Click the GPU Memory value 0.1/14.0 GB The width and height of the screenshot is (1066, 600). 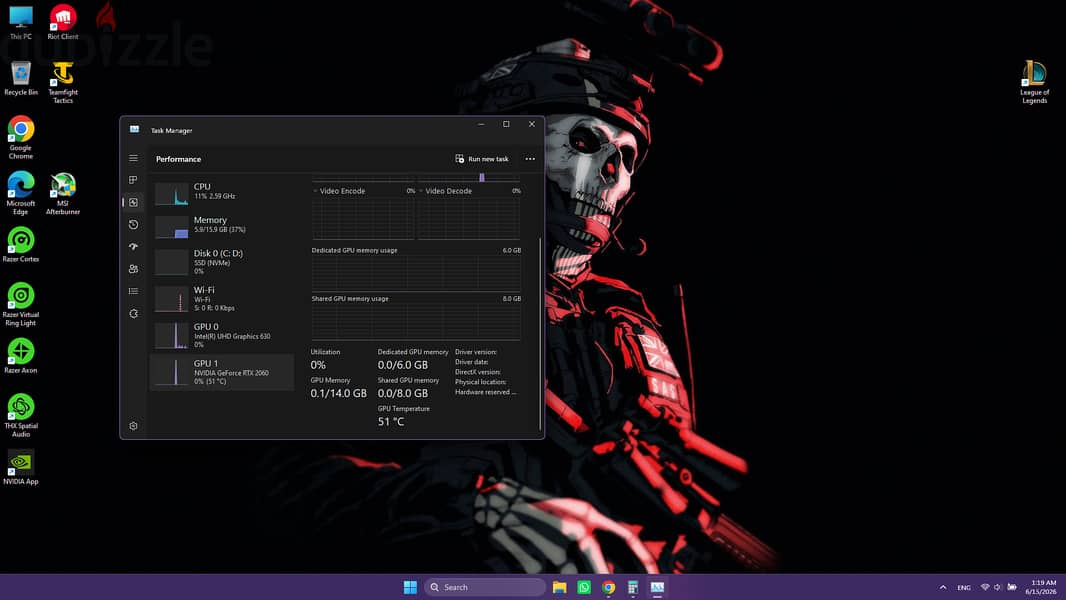click(x=339, y=393)
